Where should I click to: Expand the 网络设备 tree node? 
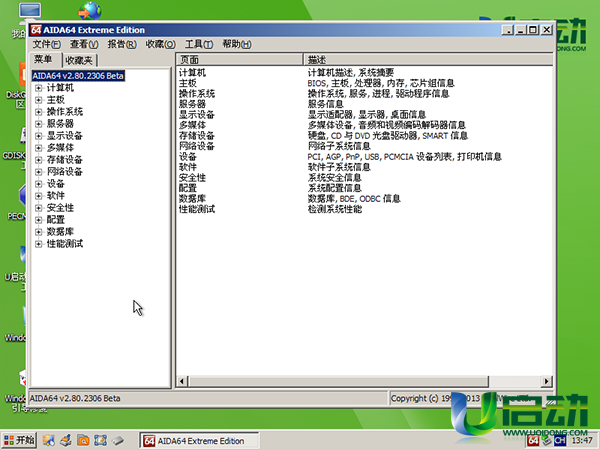point(38,172)
